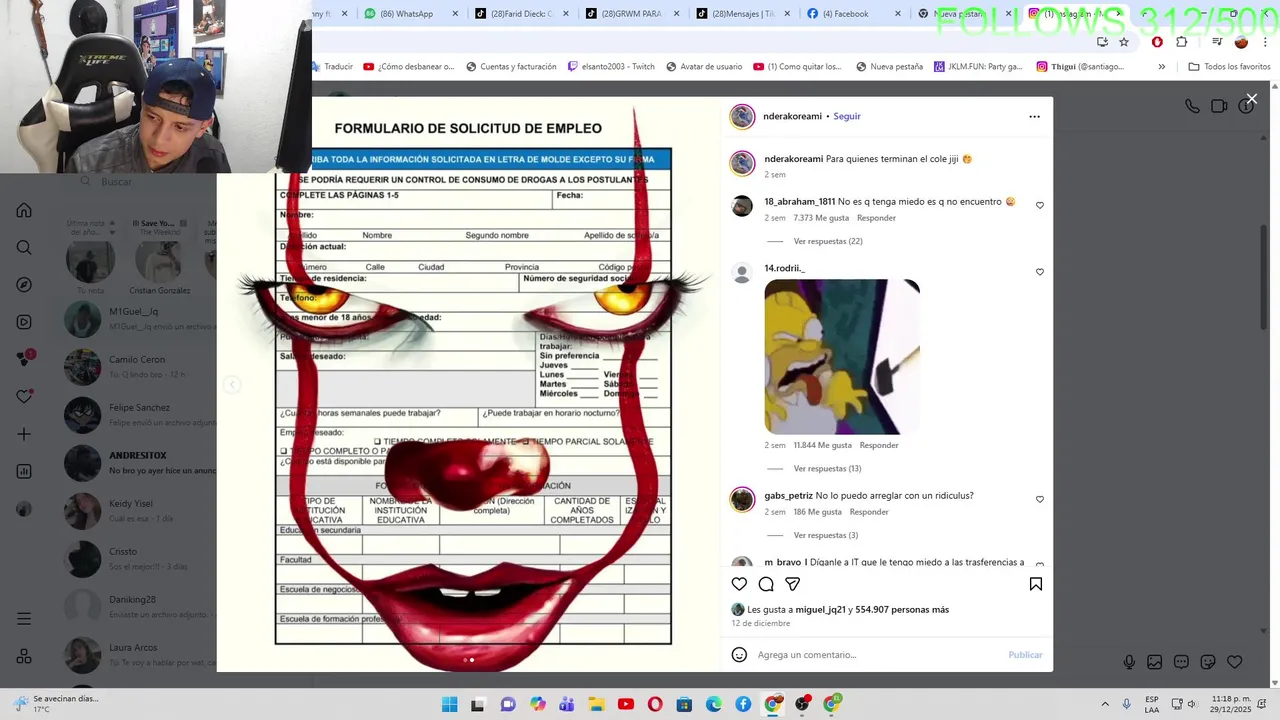1280x720 pixels.
Task: Open post options three-dot menu
Action: click(x=1034, y=116)
